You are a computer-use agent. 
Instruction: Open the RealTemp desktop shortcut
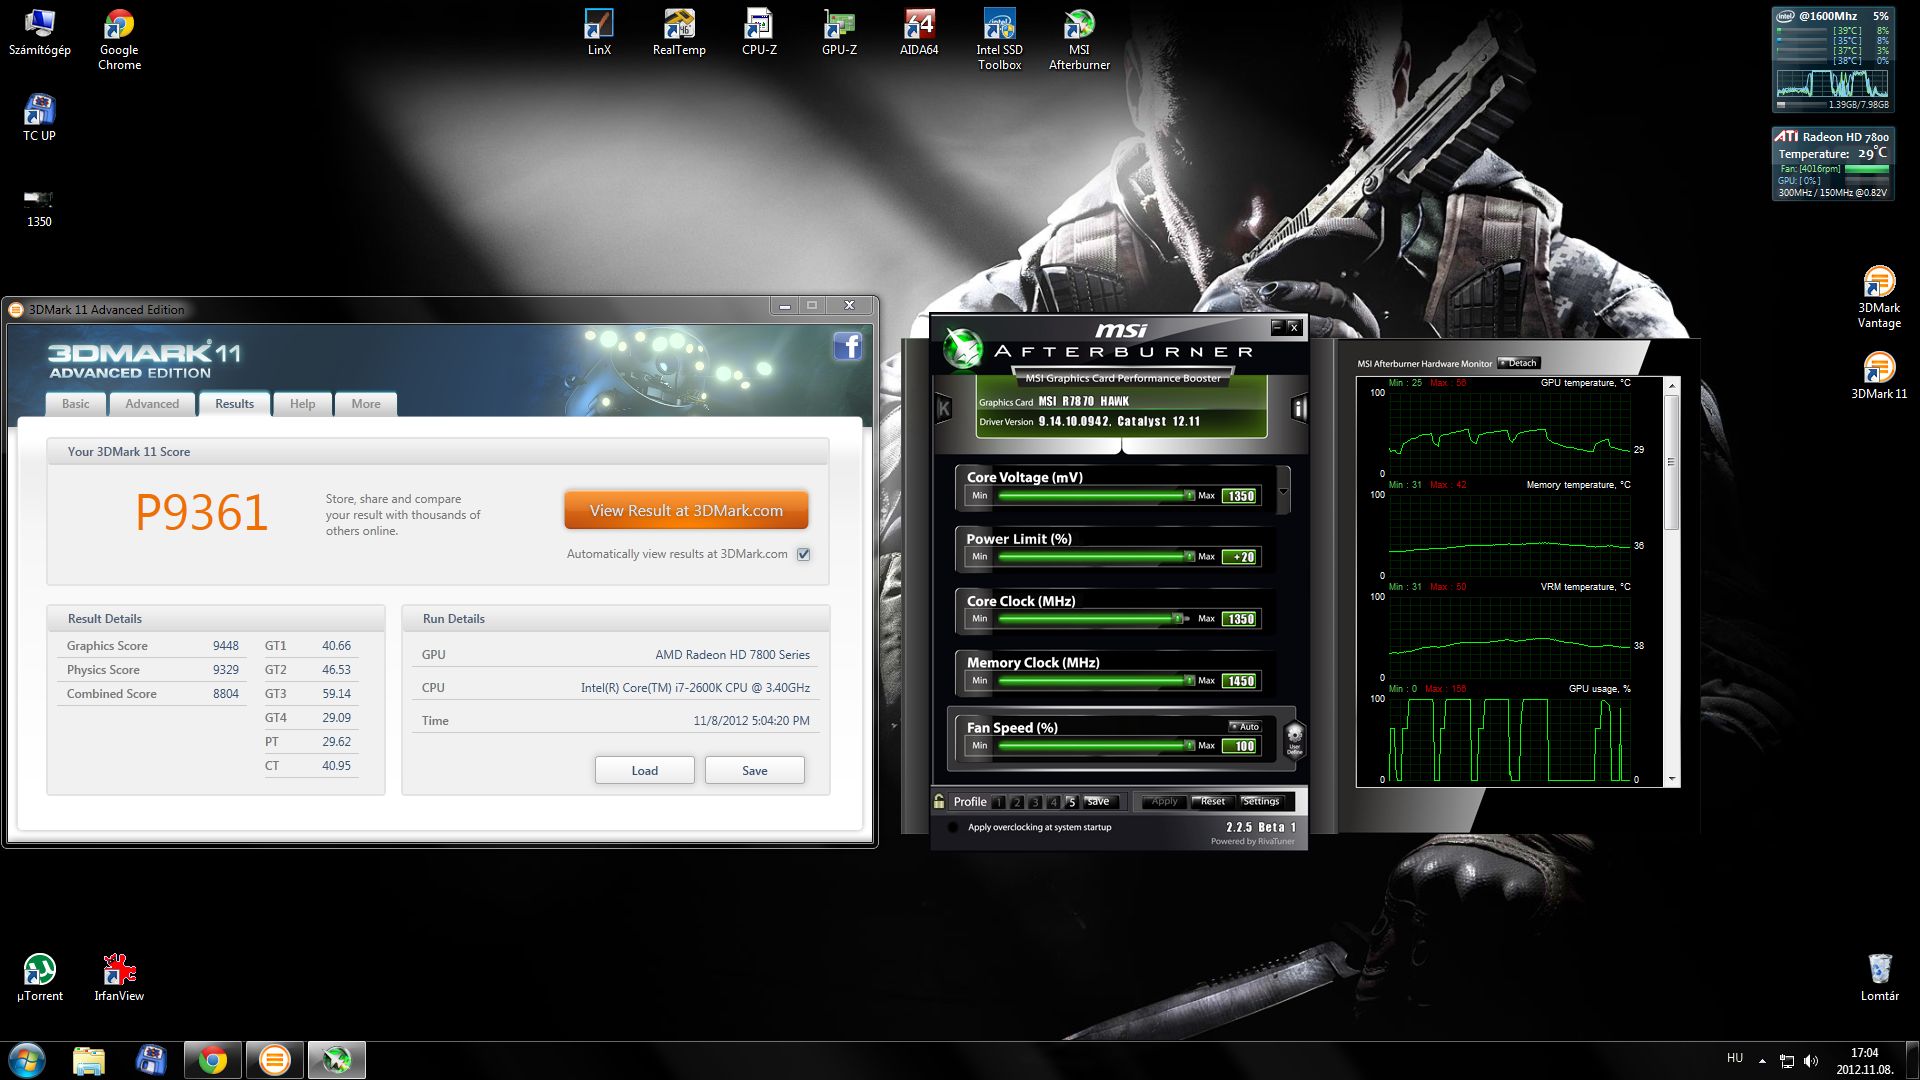click(x=679, y=33)
